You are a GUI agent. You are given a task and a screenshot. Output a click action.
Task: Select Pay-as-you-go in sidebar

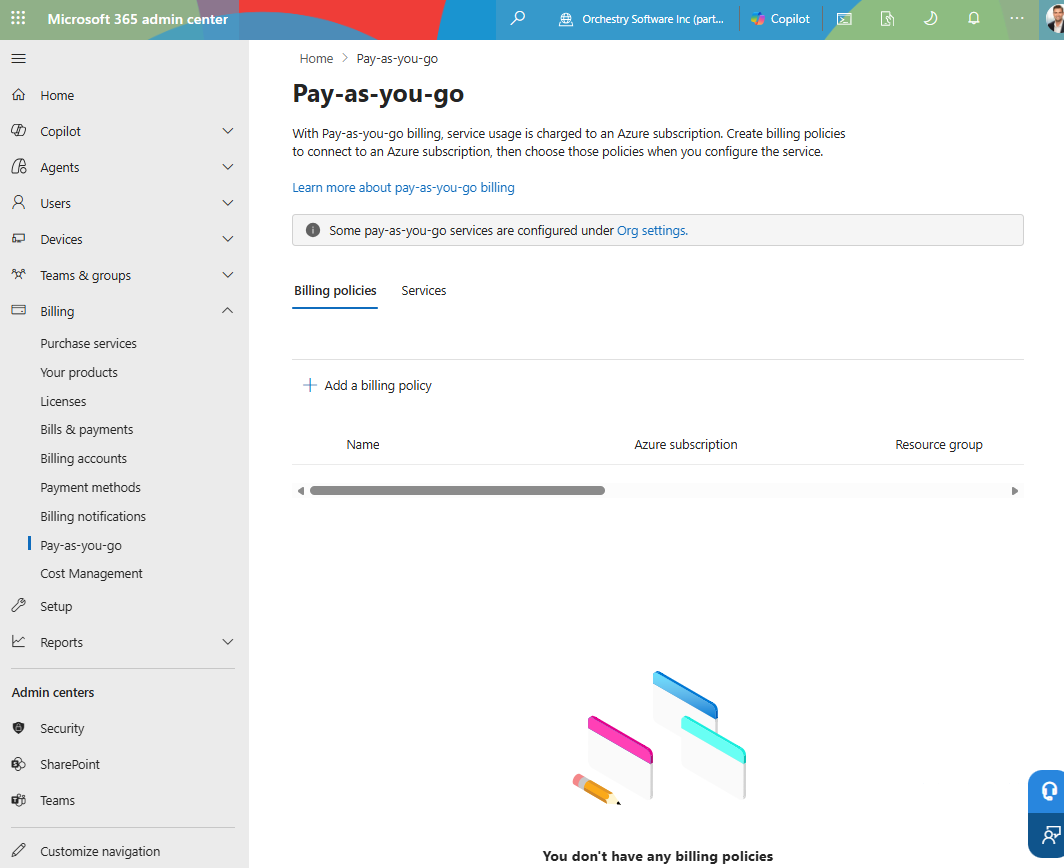81,546
